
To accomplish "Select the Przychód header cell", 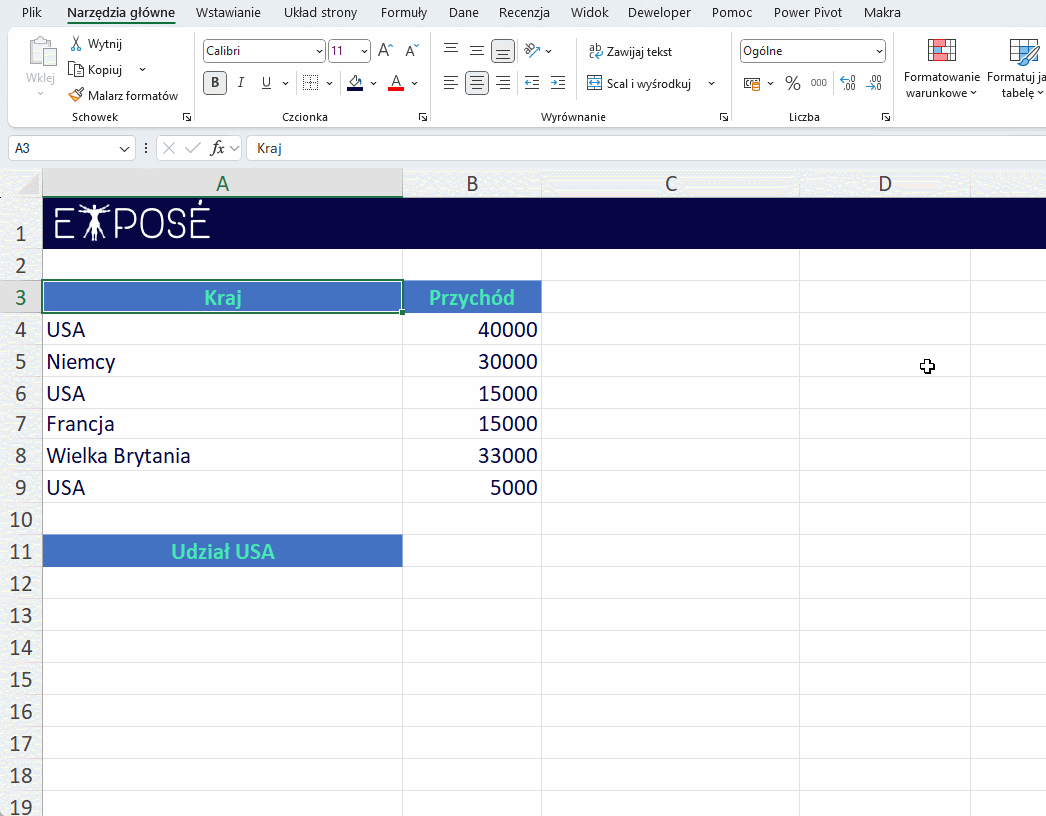I will pos(472,297).
